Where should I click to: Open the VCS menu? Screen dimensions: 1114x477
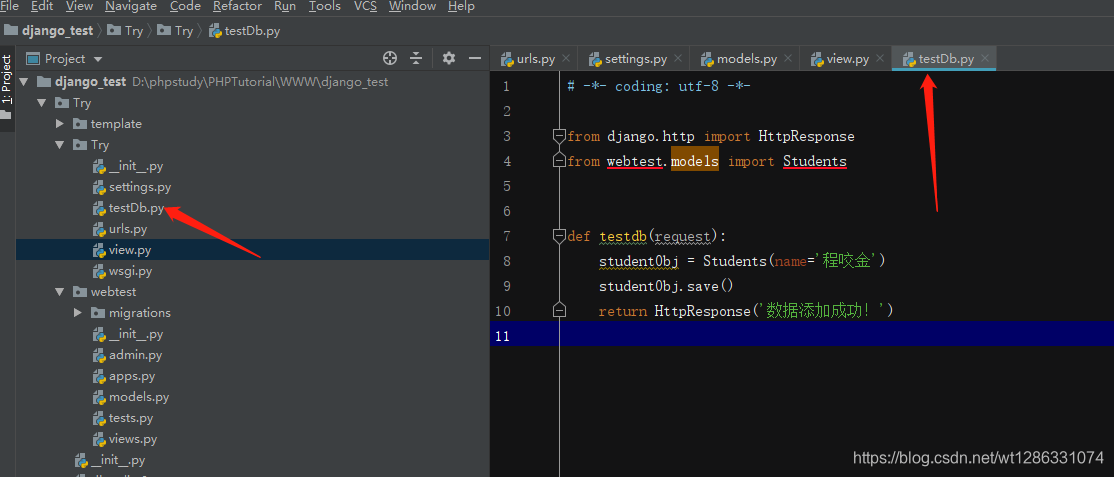365,6
